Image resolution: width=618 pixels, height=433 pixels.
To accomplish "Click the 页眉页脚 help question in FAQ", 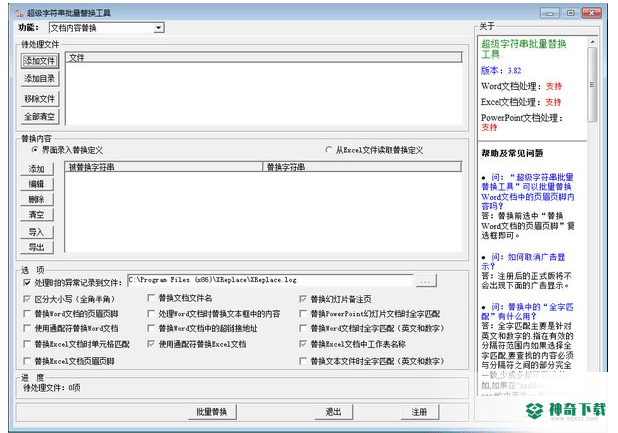I will (x=528, y=191).
